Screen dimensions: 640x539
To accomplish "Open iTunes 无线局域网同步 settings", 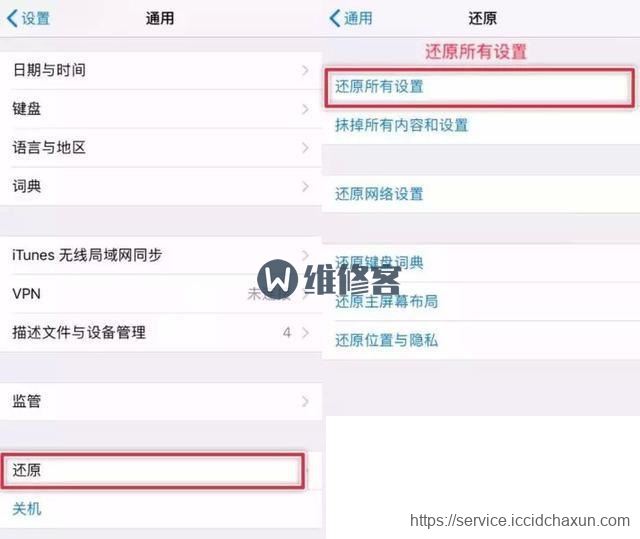I will click(161, 255).
